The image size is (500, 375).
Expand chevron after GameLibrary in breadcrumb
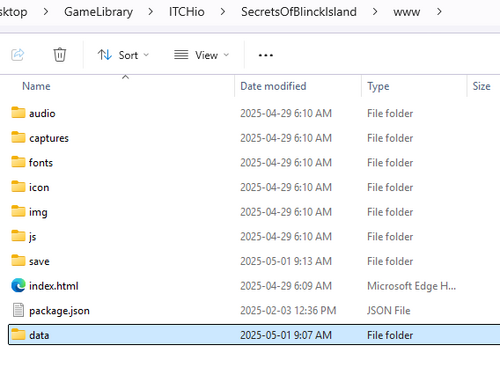point(150,12)
